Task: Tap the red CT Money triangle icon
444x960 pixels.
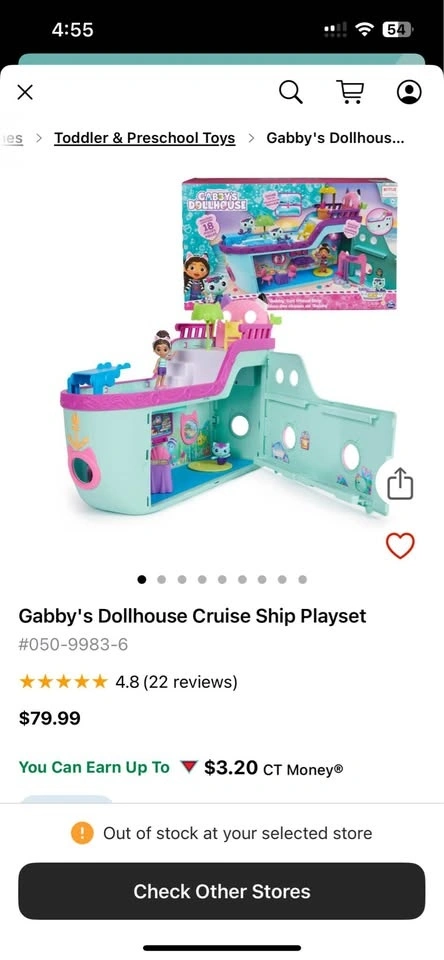Action: [188, 767]
